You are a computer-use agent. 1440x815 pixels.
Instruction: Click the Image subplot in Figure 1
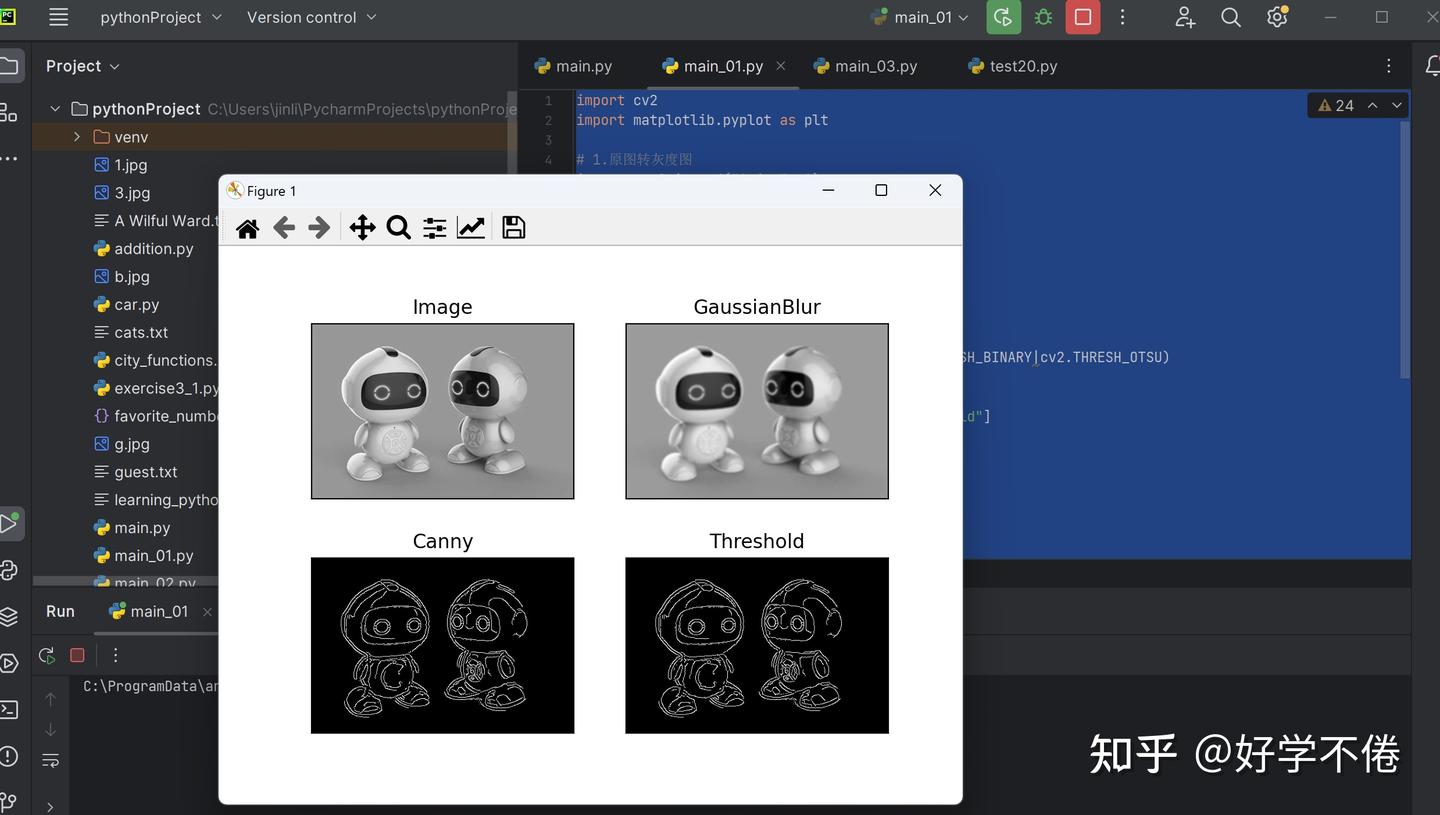(442, 411)
